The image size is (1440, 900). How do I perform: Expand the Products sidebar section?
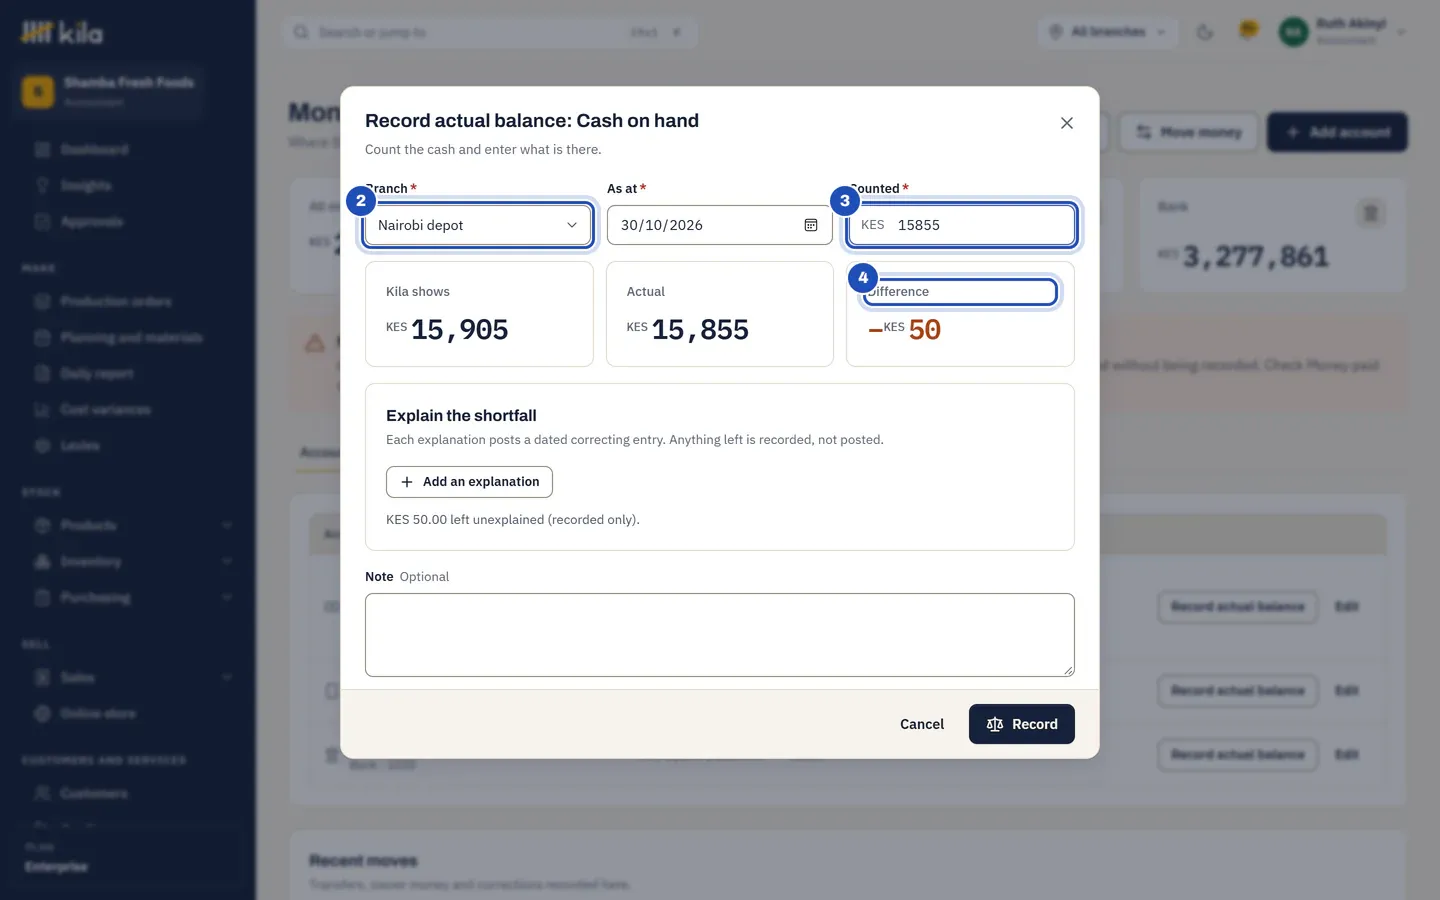tap(133, 525)
